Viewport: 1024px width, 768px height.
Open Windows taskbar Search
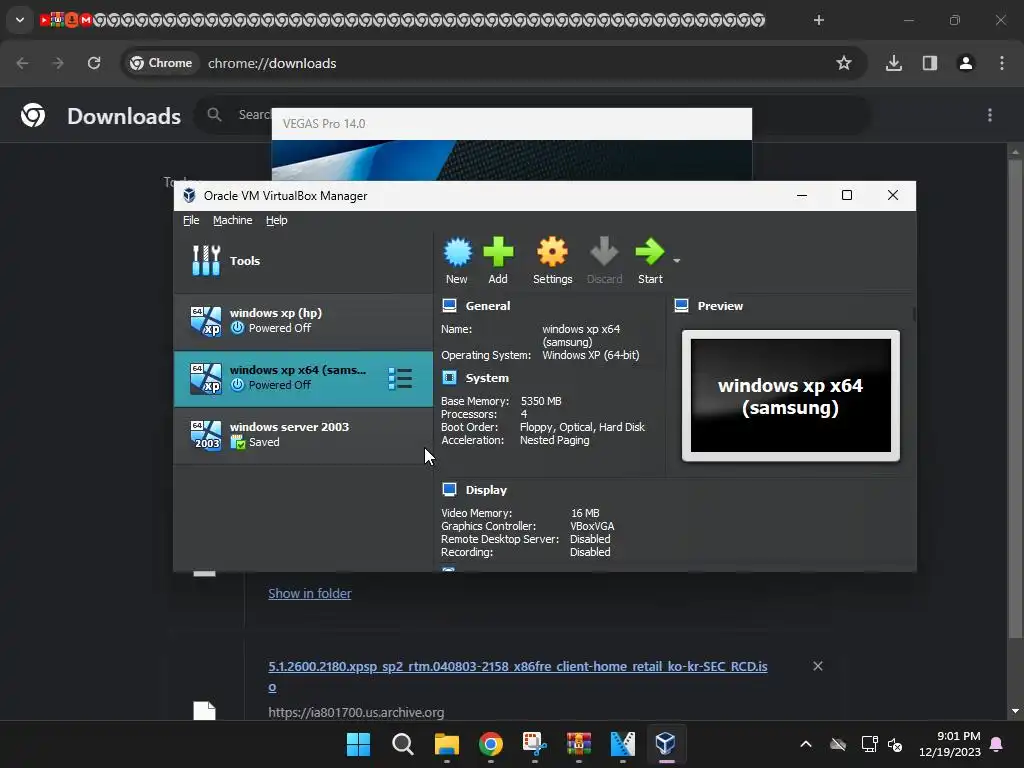(403, 744)
